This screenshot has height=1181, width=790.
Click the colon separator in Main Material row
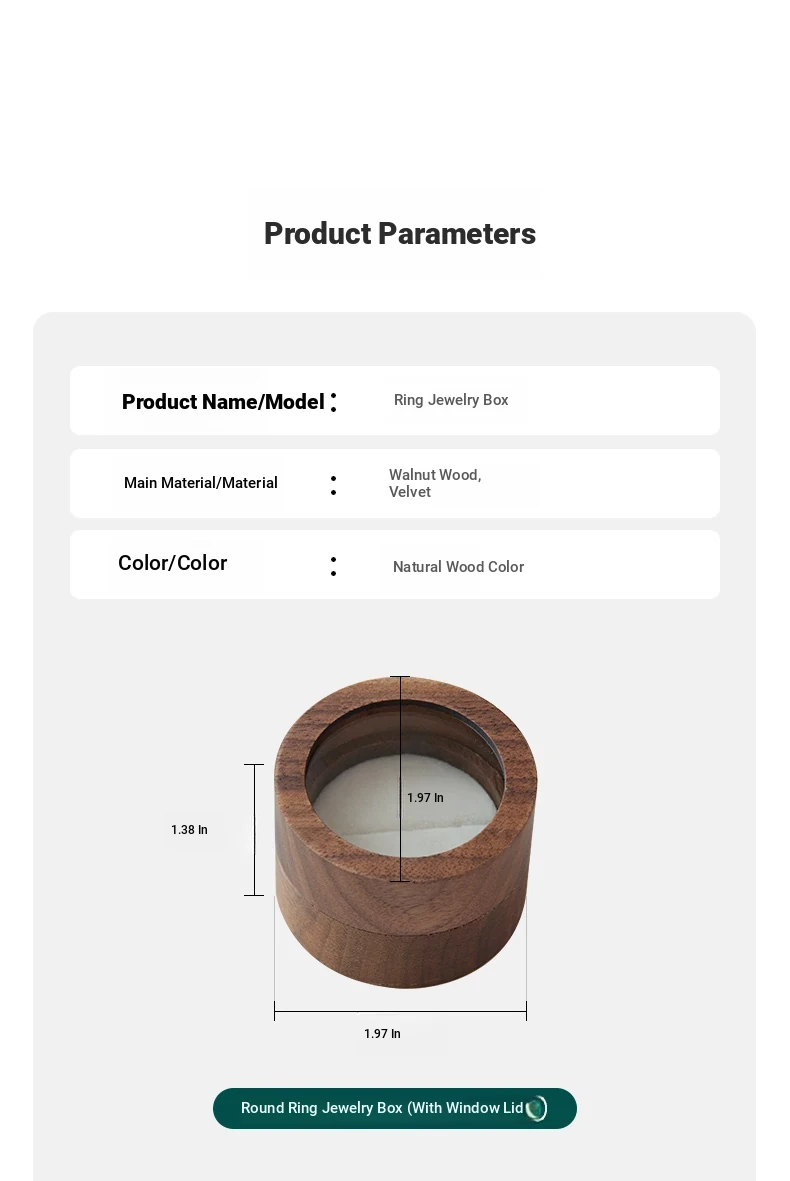(x=333, y=485)
